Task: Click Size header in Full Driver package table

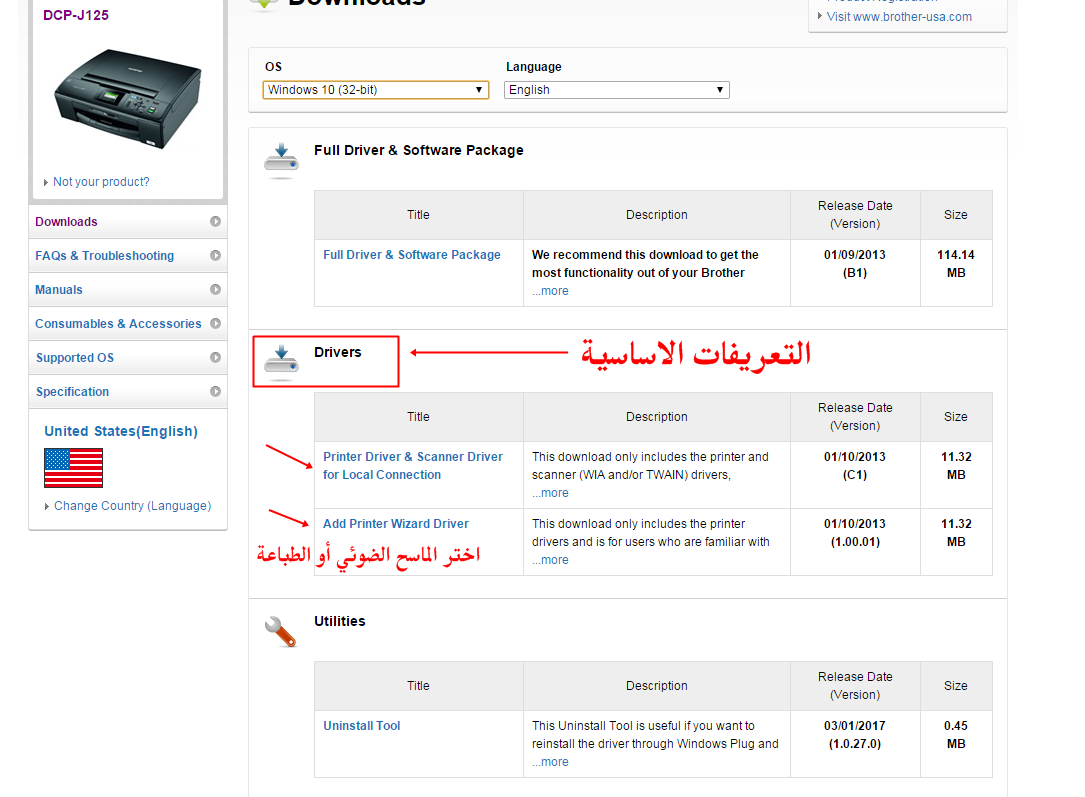Action: point(956,214)
